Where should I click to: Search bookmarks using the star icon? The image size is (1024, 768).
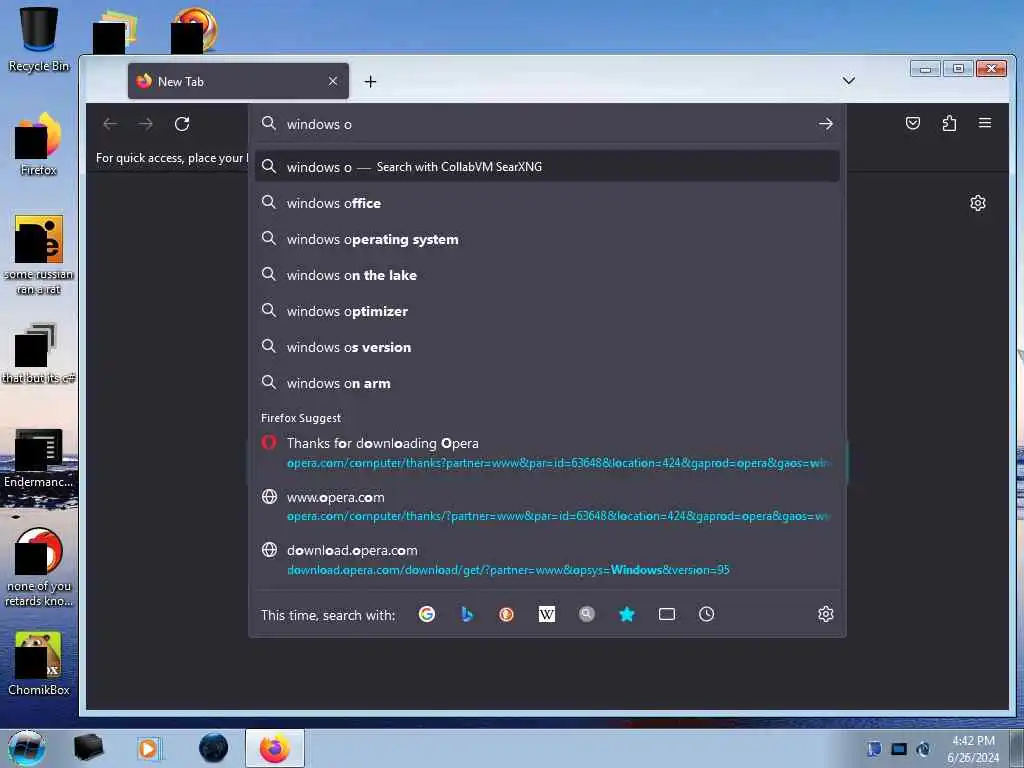click(x=627, y=615)
